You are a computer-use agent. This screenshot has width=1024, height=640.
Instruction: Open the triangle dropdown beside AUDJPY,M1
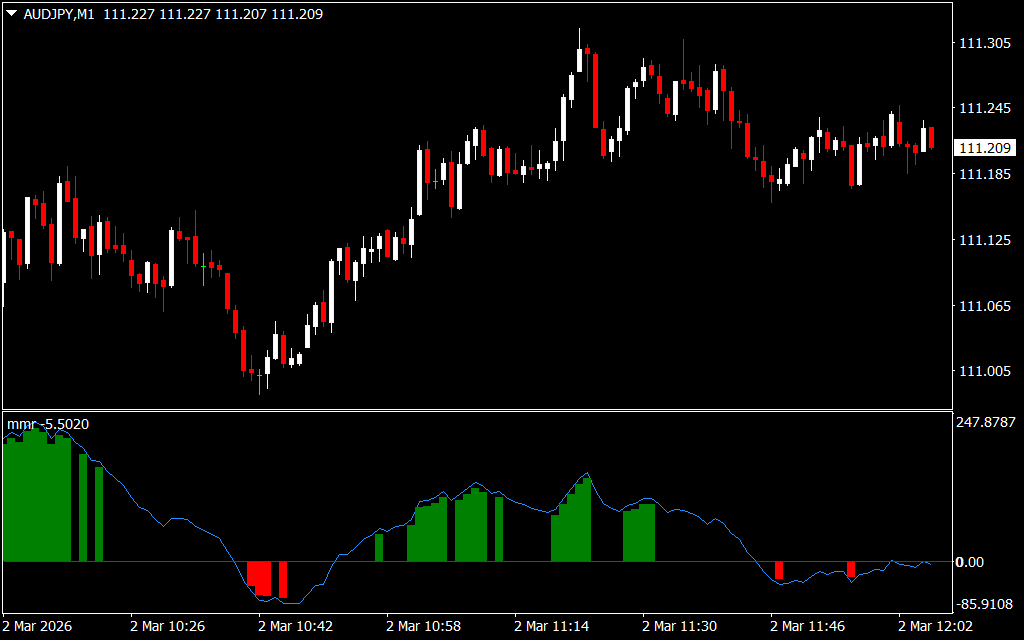click(11, 14)
